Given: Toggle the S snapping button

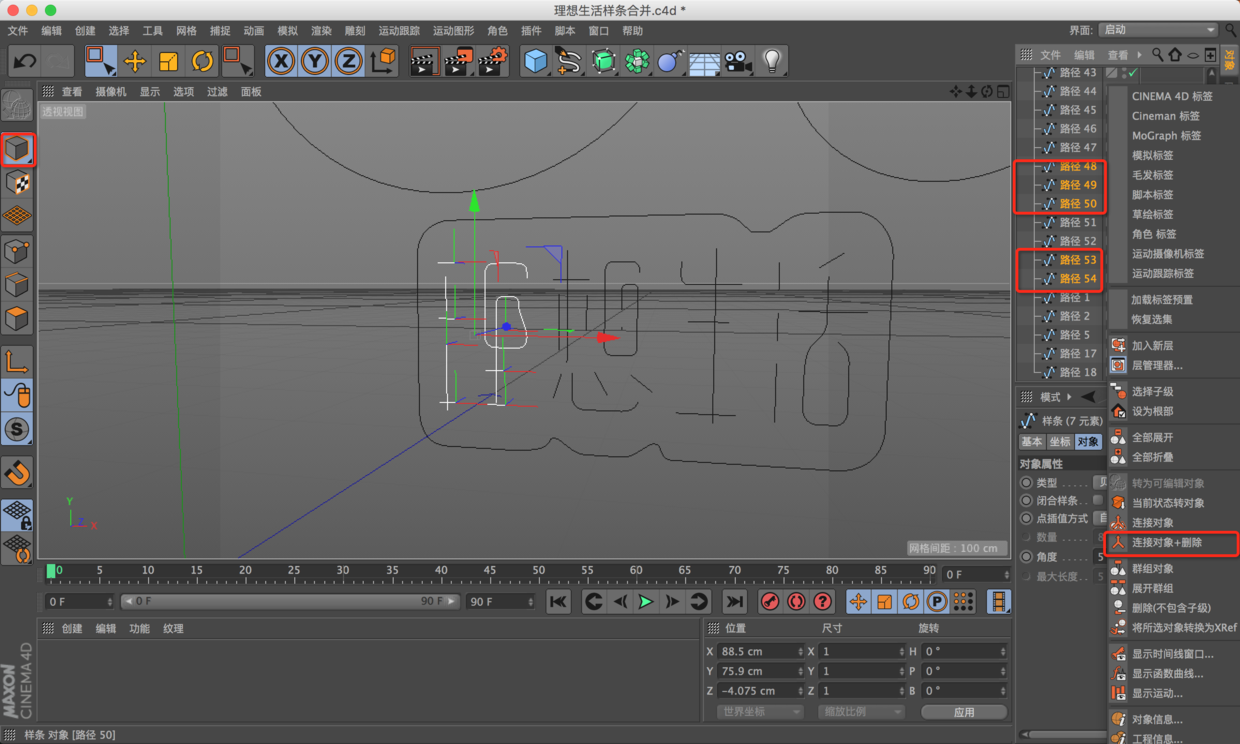Looking at the screenshot, I should click(17, 430).
